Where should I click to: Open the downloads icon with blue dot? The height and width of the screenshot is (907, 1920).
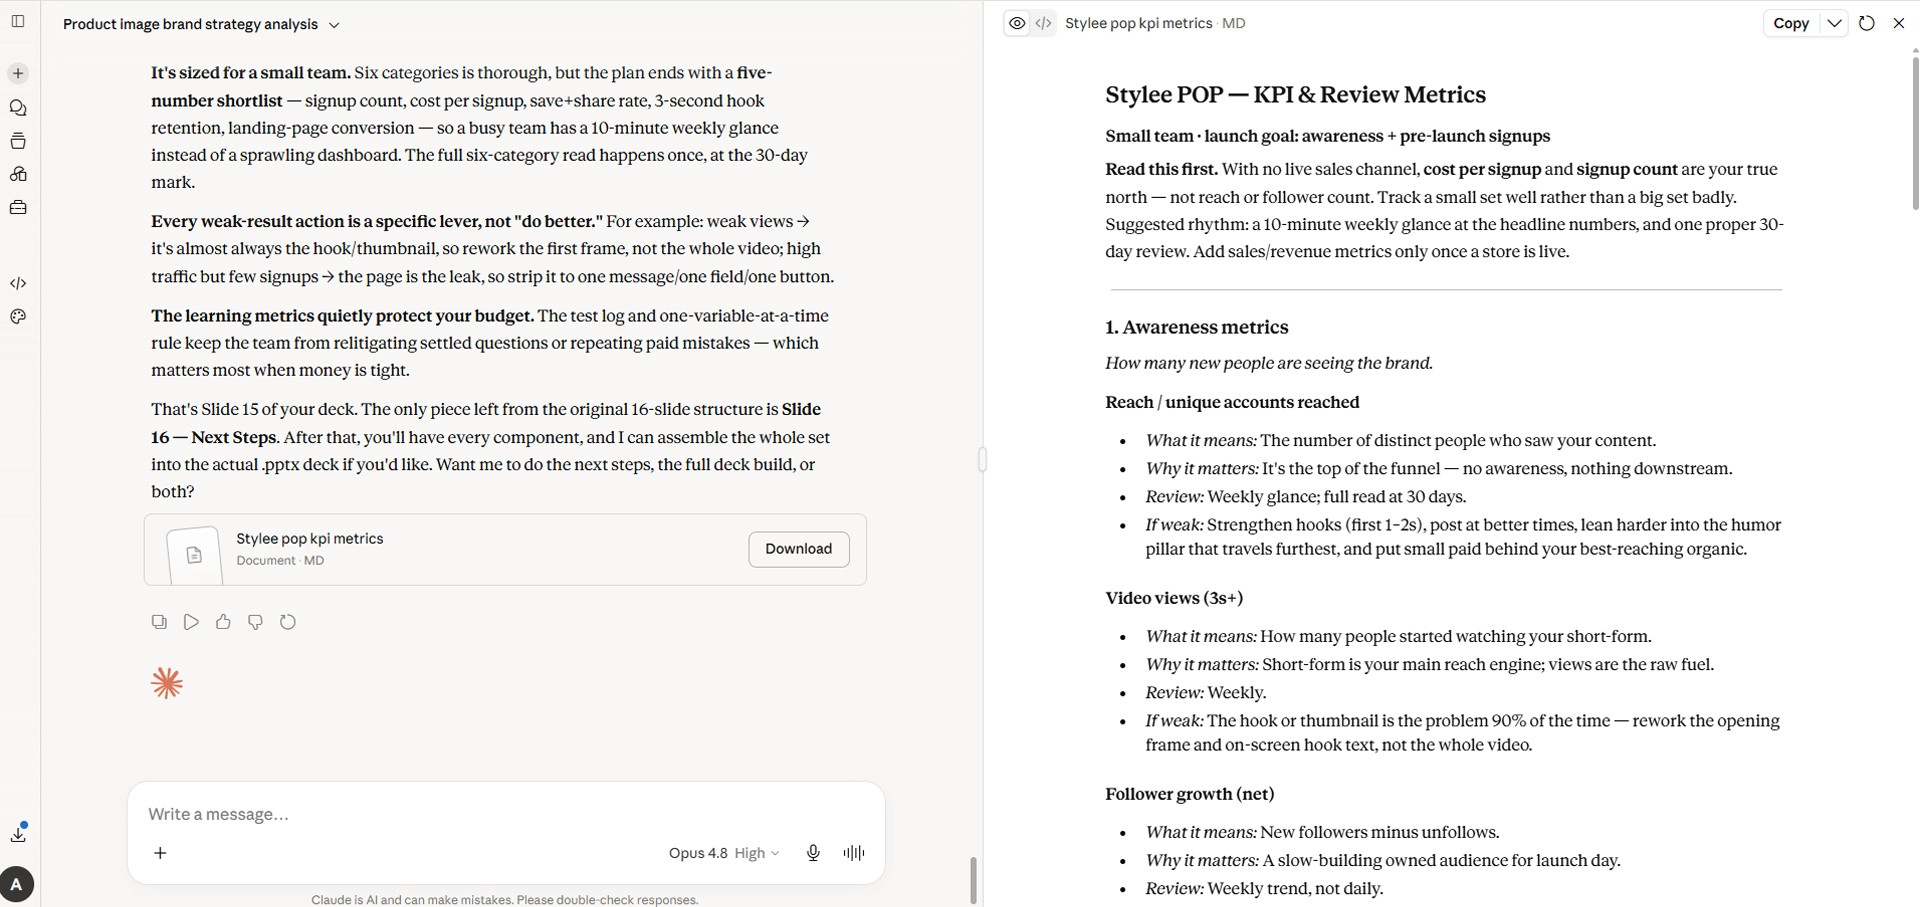click(x=18, y=833)
